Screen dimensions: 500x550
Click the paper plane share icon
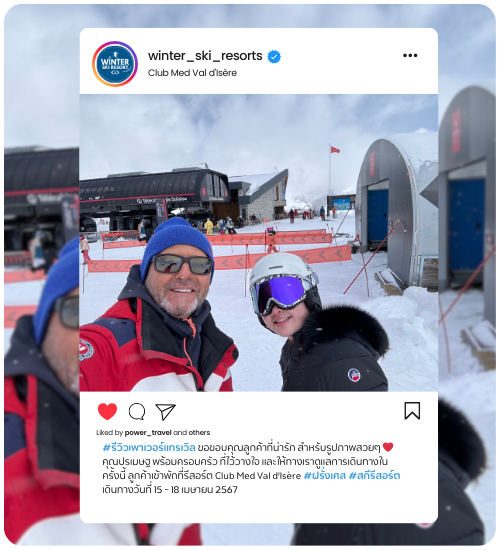(x=165, y=412)
